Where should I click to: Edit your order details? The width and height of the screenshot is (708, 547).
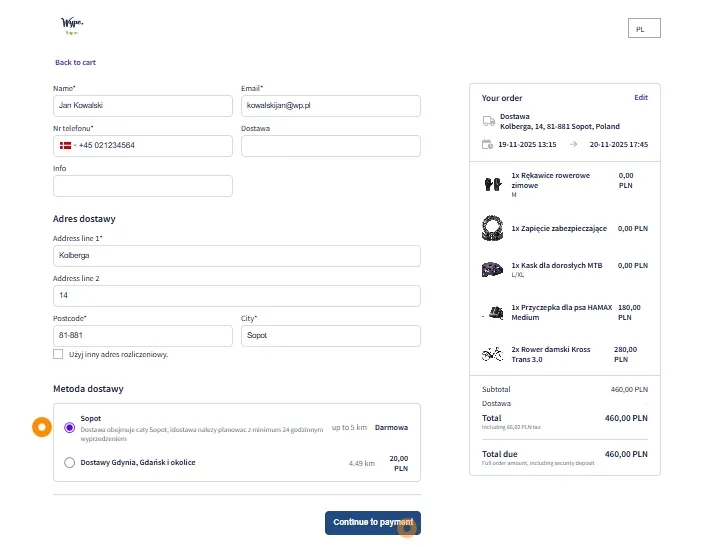click(x=640, y=98)
